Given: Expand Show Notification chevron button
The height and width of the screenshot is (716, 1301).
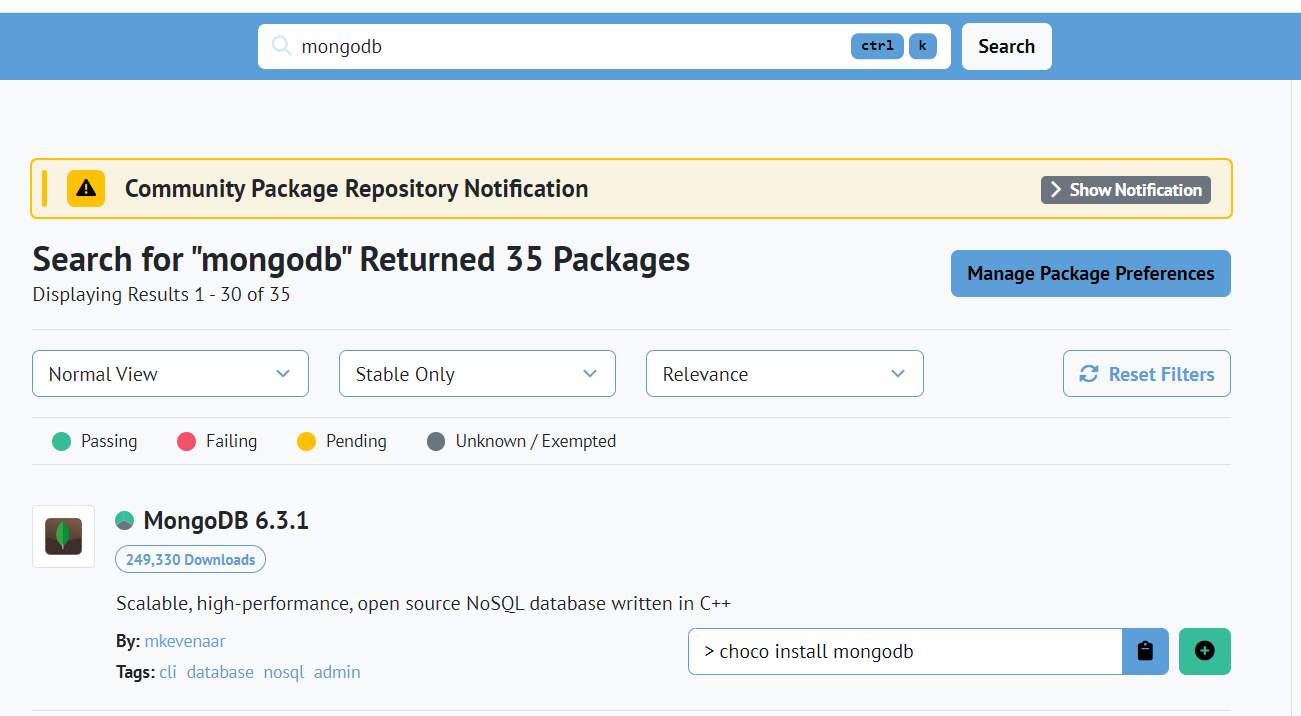Looking at the screenshot, I should pyautogui.click(x=1126, y=190).
